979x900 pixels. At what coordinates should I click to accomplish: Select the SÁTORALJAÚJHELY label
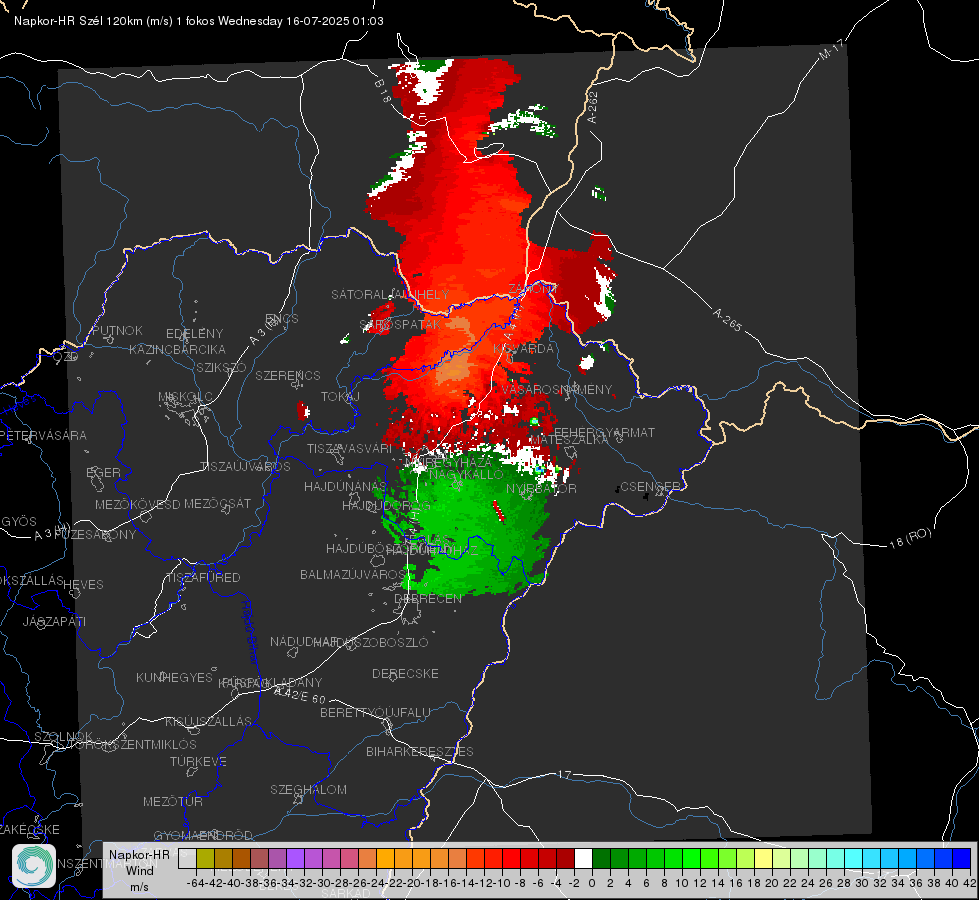(390, 294)
